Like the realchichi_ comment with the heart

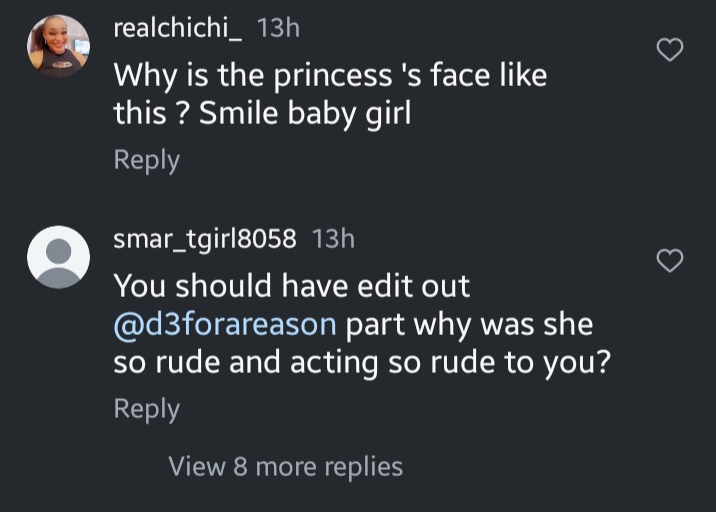[x=669, y=50]
